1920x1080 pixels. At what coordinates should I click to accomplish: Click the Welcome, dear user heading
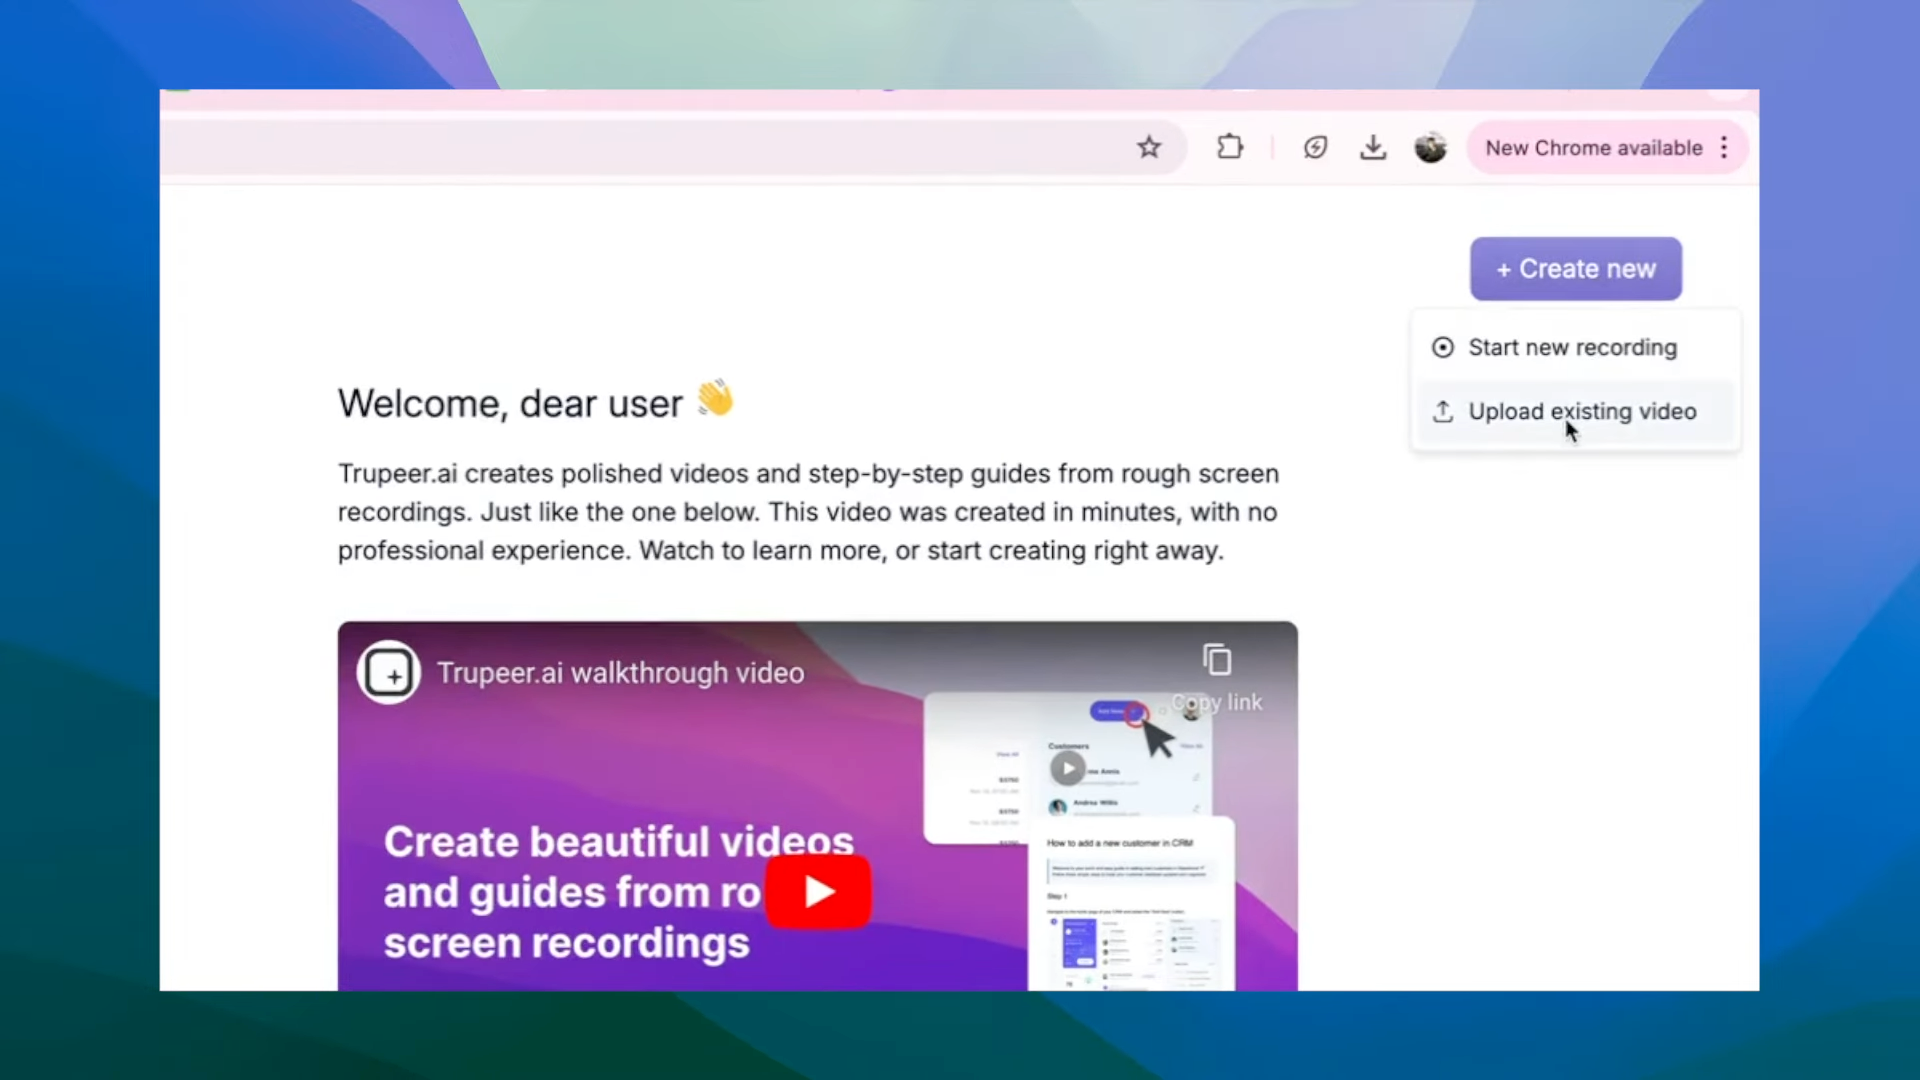click(x=536, y=402)
